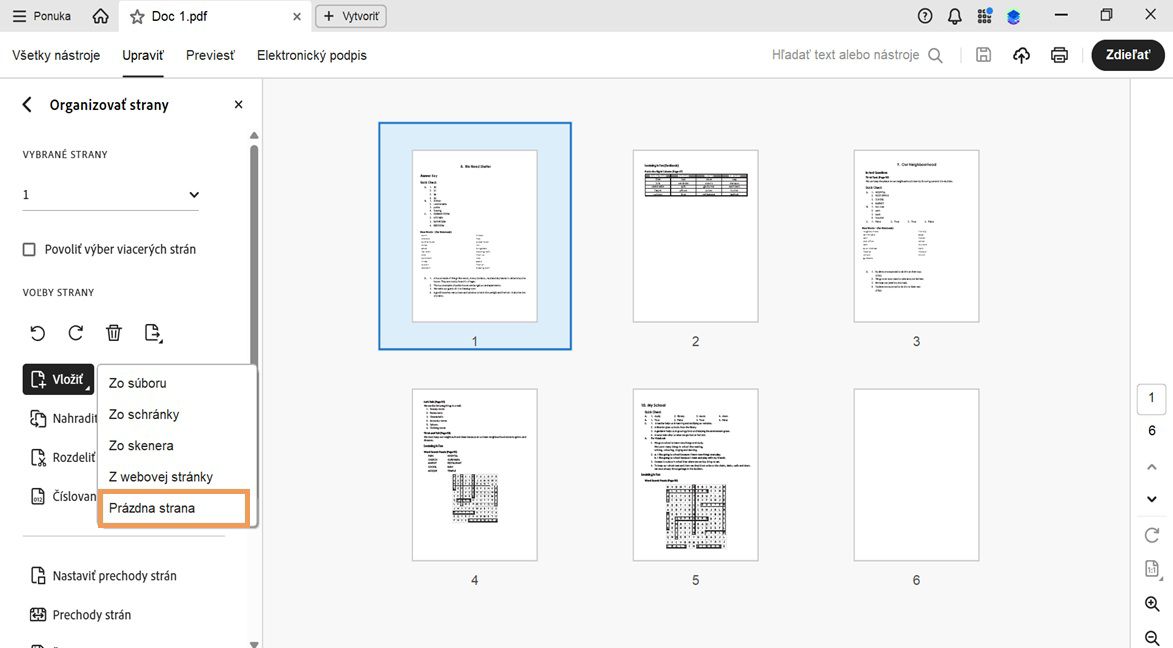1173x648 pixels.
Task: Switch to the Previesť tab
Action: click(x=210, y=55)
